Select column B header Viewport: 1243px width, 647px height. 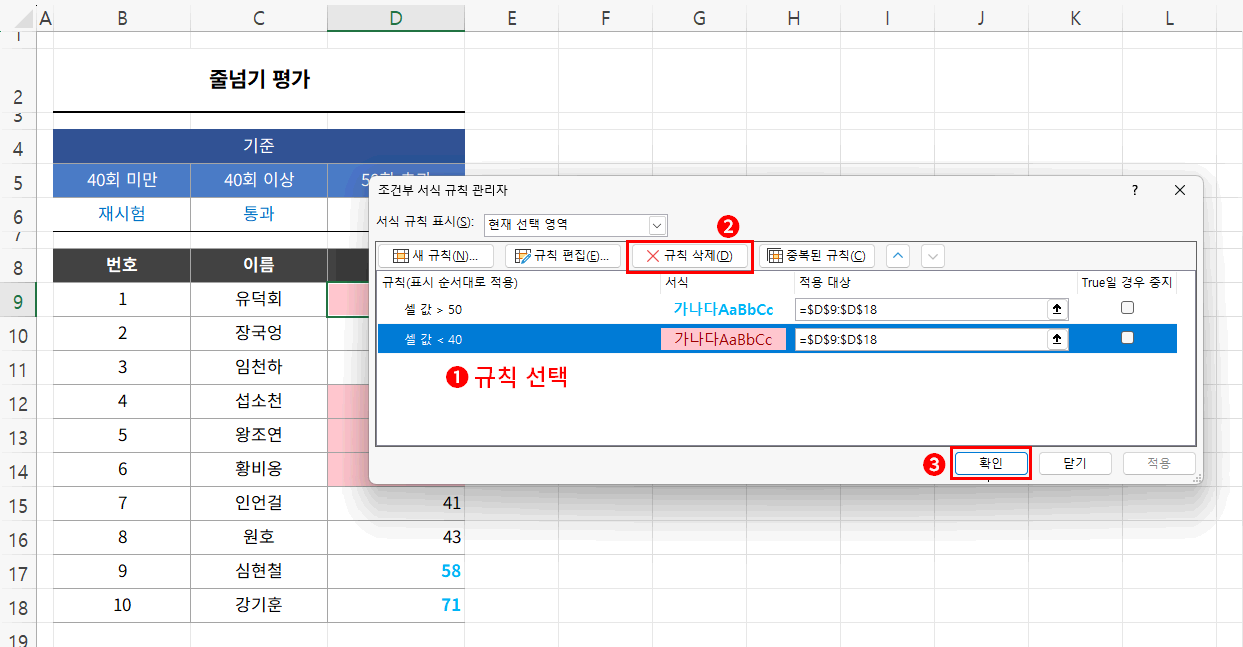pos(121,17)
